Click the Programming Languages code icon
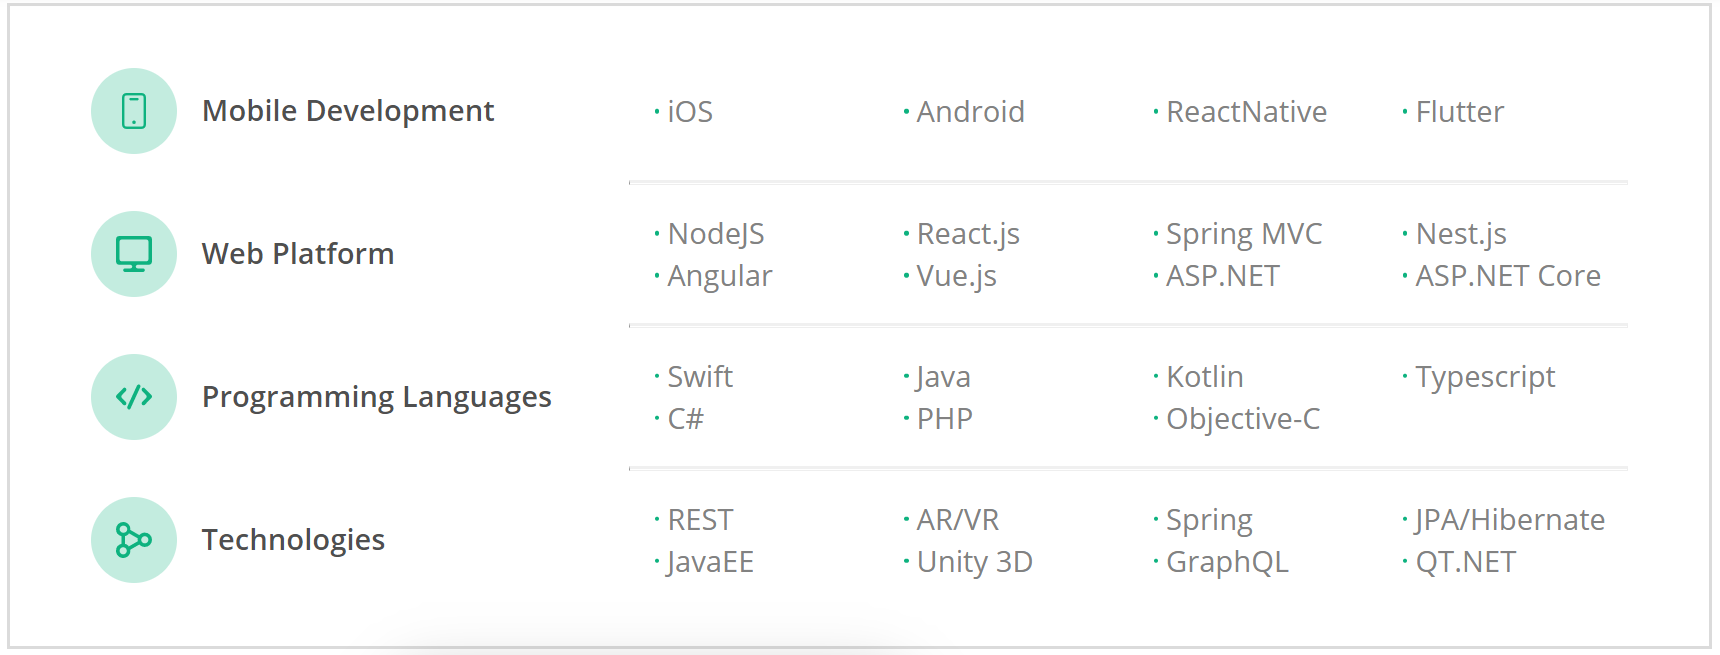1720x655 pixels. tap(134, 397)
